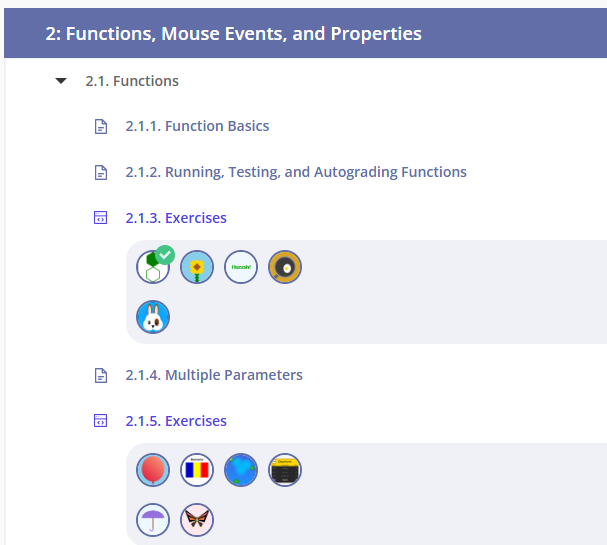
Task: Open the red balloon exercise
Action: tap(153, 470)
